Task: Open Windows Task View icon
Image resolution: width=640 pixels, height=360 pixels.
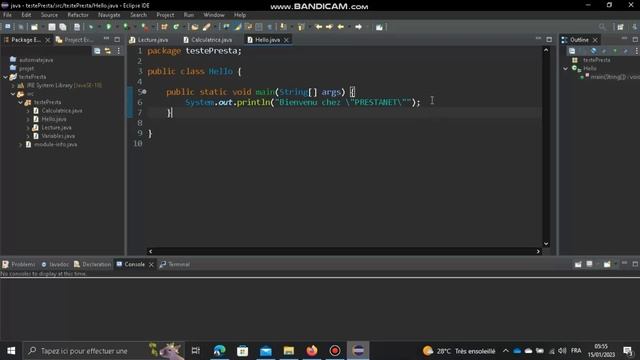Action: 196,350
